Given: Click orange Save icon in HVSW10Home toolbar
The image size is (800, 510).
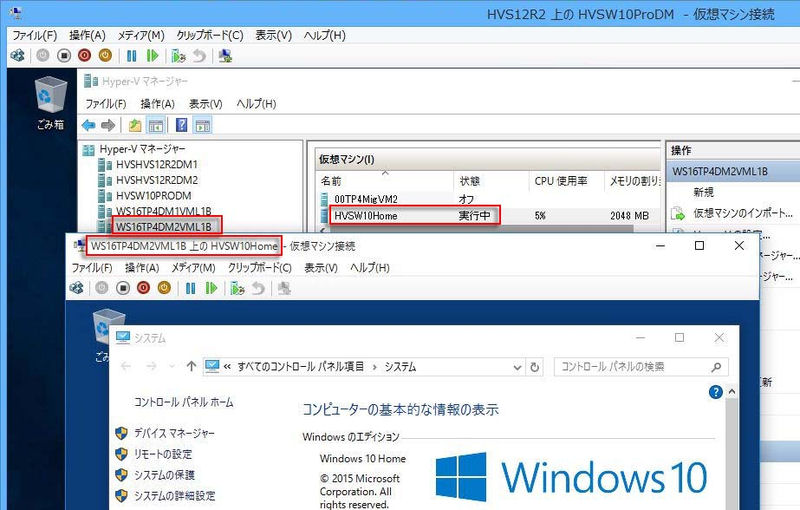Looking at the screenshot, I should (x=164, y=288).
